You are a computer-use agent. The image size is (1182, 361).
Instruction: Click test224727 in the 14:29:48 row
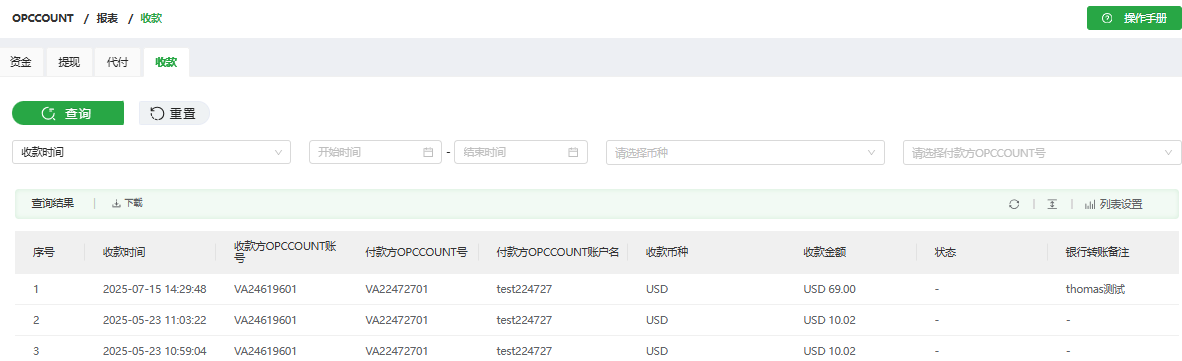(524, 289)
